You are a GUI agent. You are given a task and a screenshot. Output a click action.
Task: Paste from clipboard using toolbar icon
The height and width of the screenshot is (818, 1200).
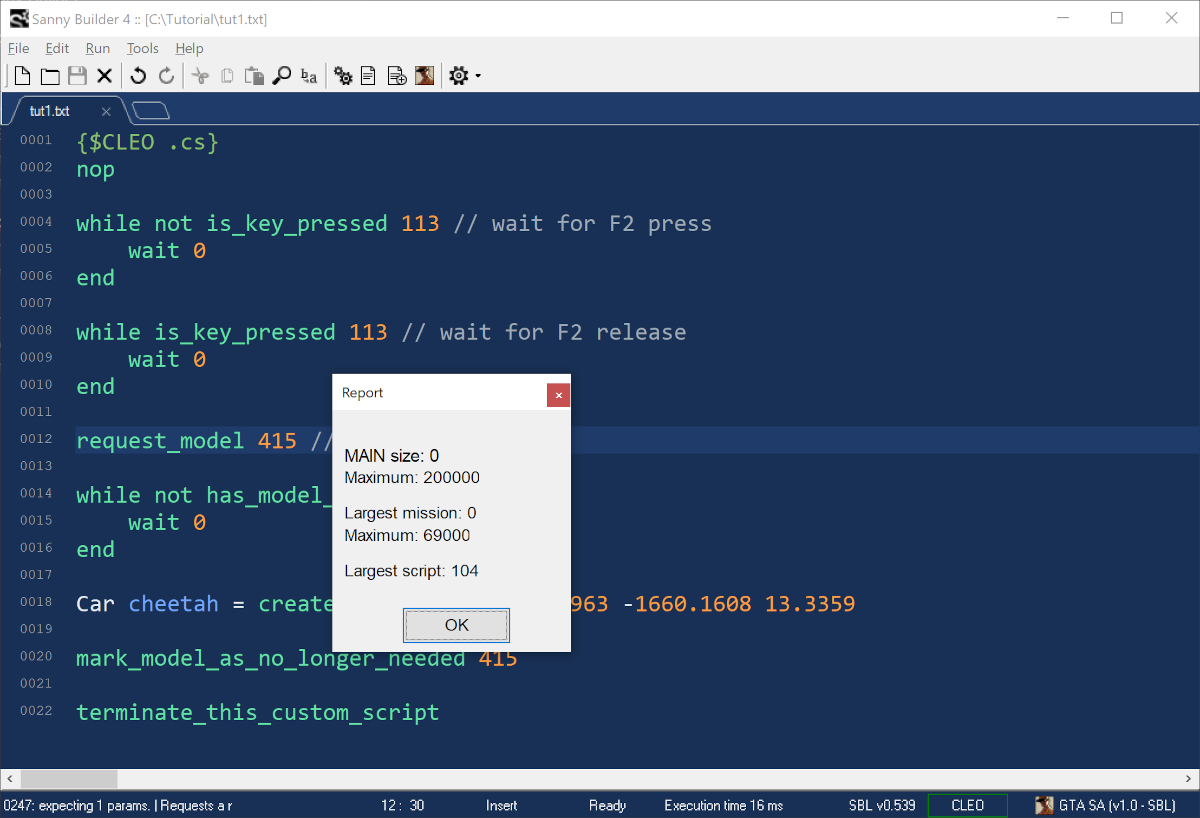(255, 76)
